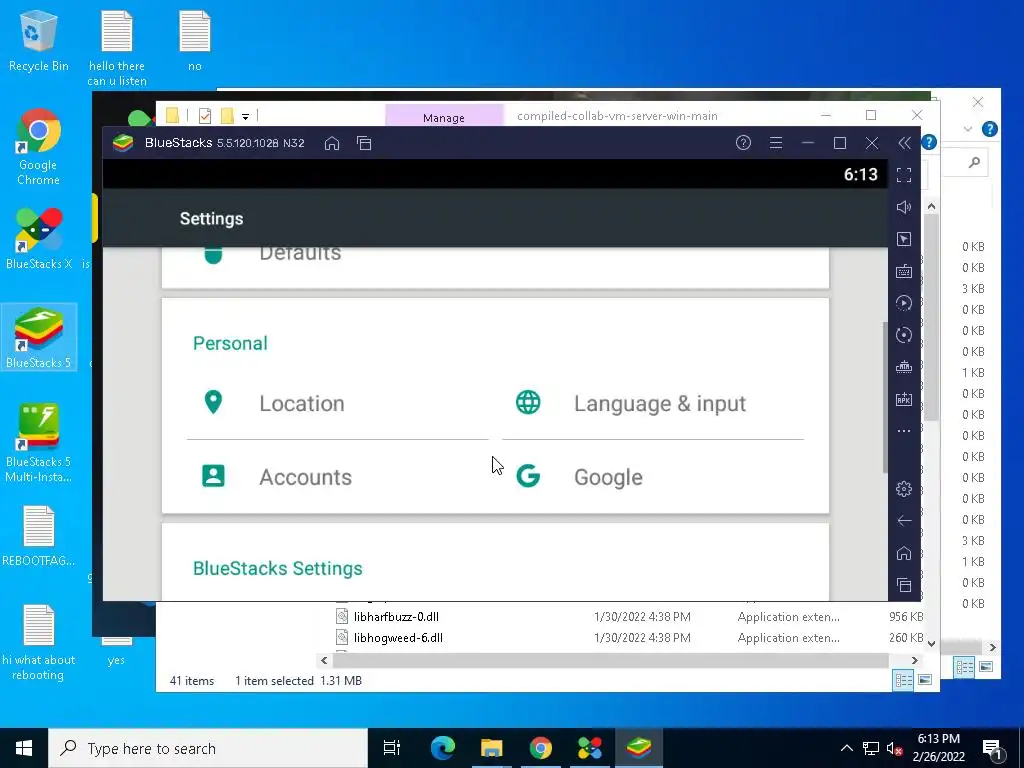Click the globe icon for Language & input

pyautogui.click(x=528, y=402)
